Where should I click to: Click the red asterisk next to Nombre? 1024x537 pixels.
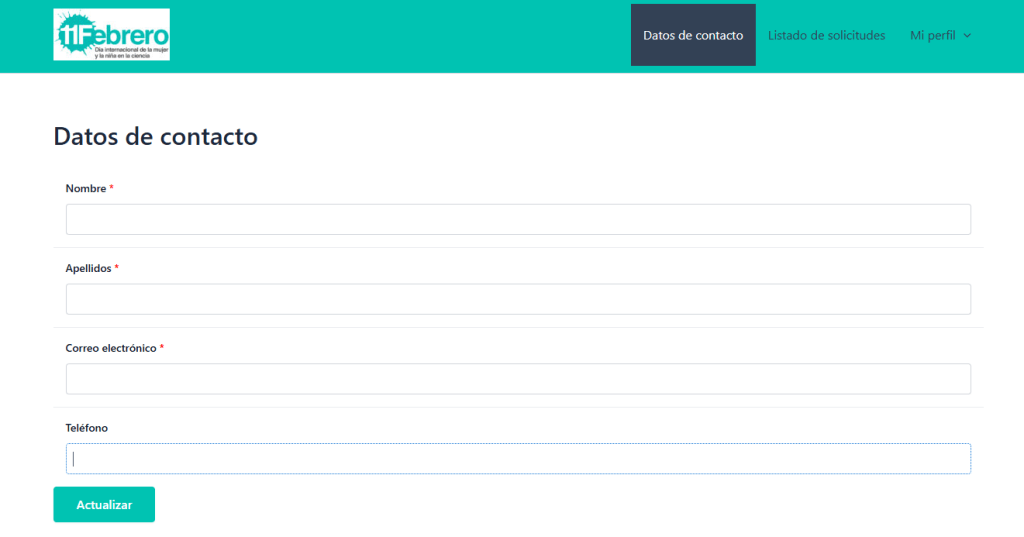tap(112, 188)
